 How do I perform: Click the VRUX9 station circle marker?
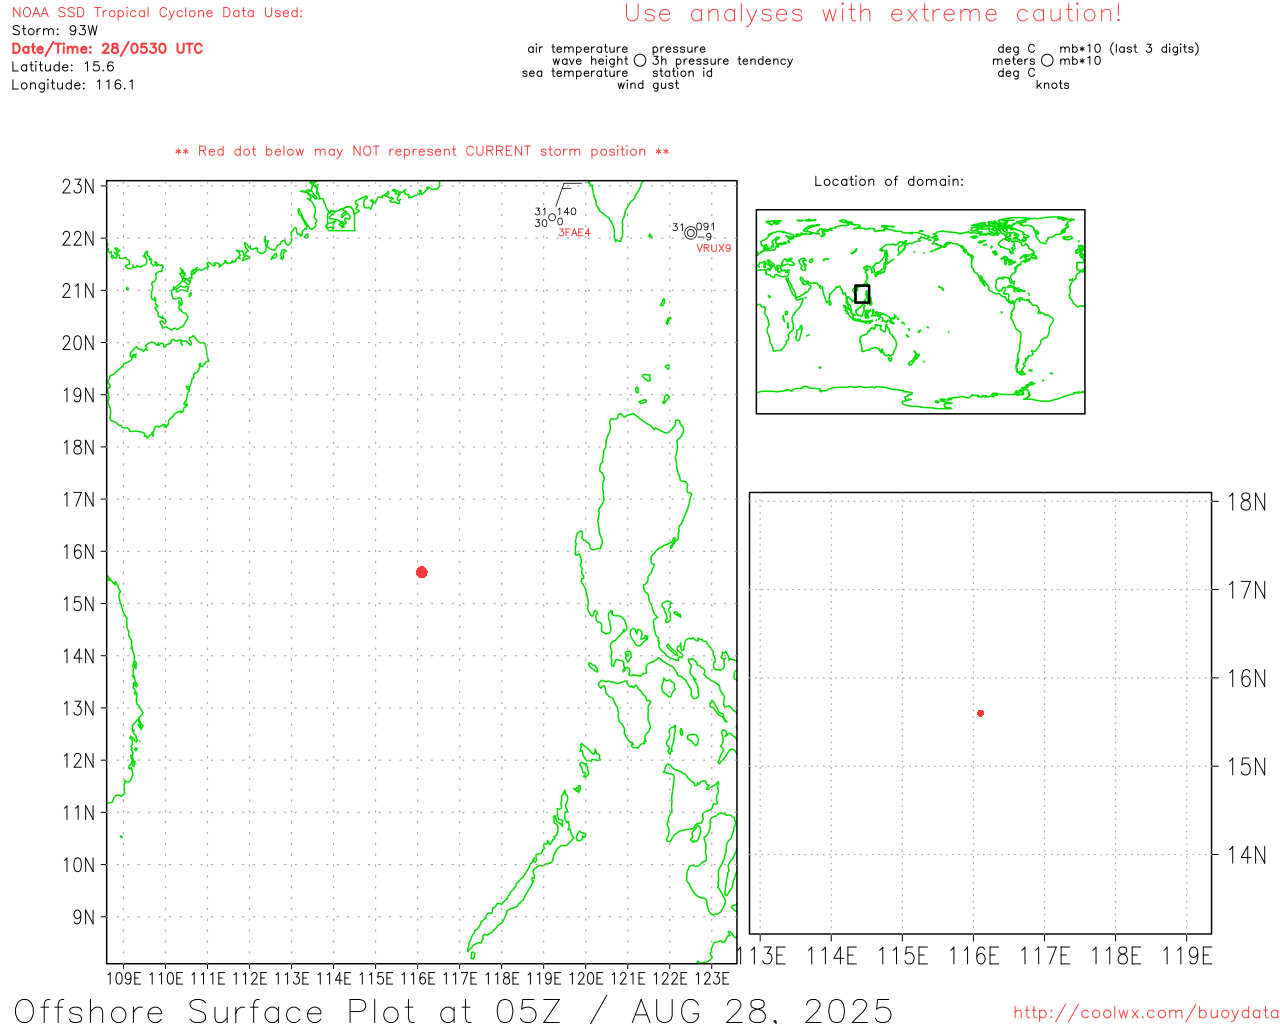pyautogui.click(x=690, y=233)
